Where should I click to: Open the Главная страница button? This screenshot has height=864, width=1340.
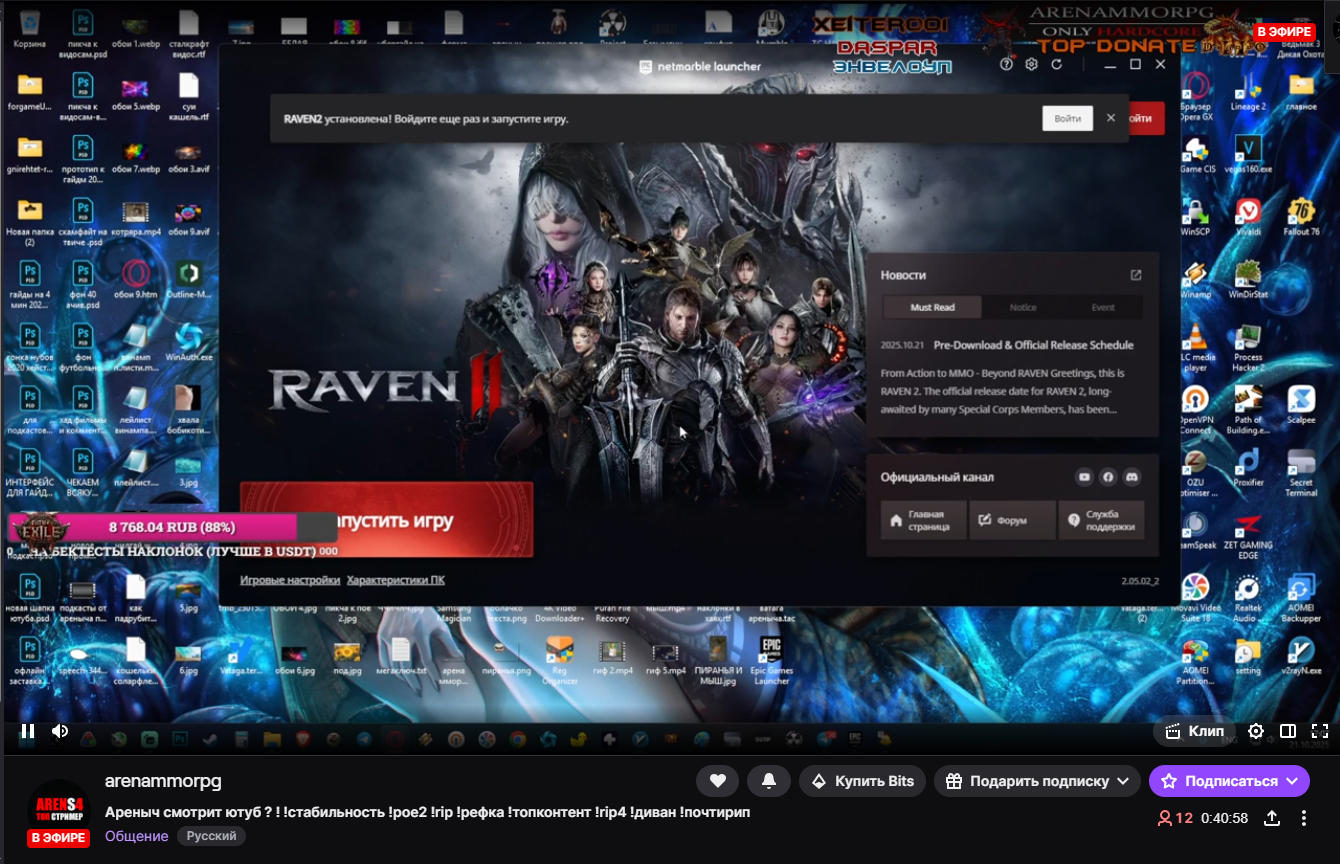[x=923, y=520]
